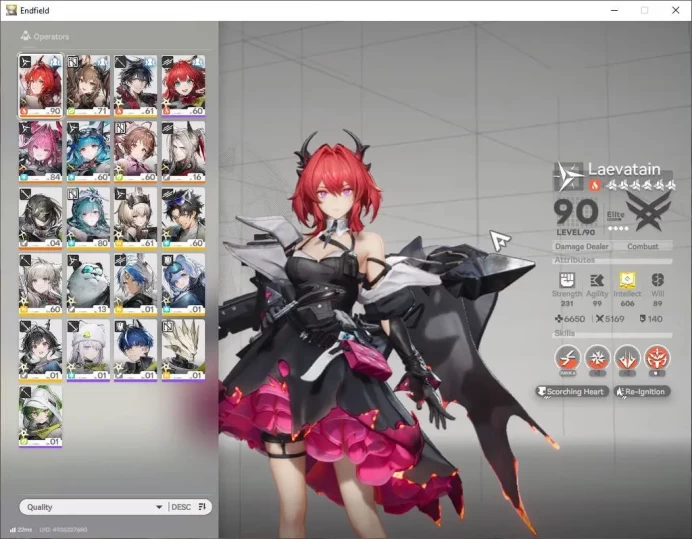Click the Intellect value 606
This screenshot has width=692, height=539.
coord(627,303)
